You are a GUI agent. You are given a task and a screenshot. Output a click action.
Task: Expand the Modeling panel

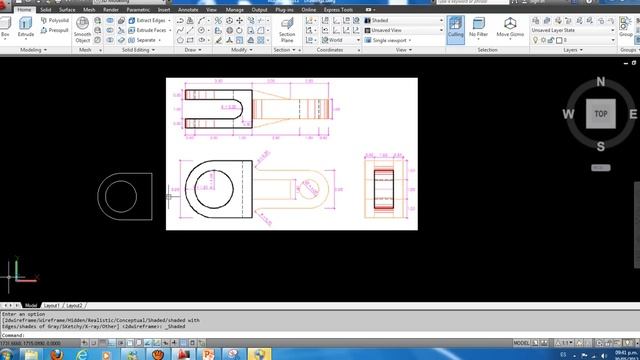click(x=33, y=50)
